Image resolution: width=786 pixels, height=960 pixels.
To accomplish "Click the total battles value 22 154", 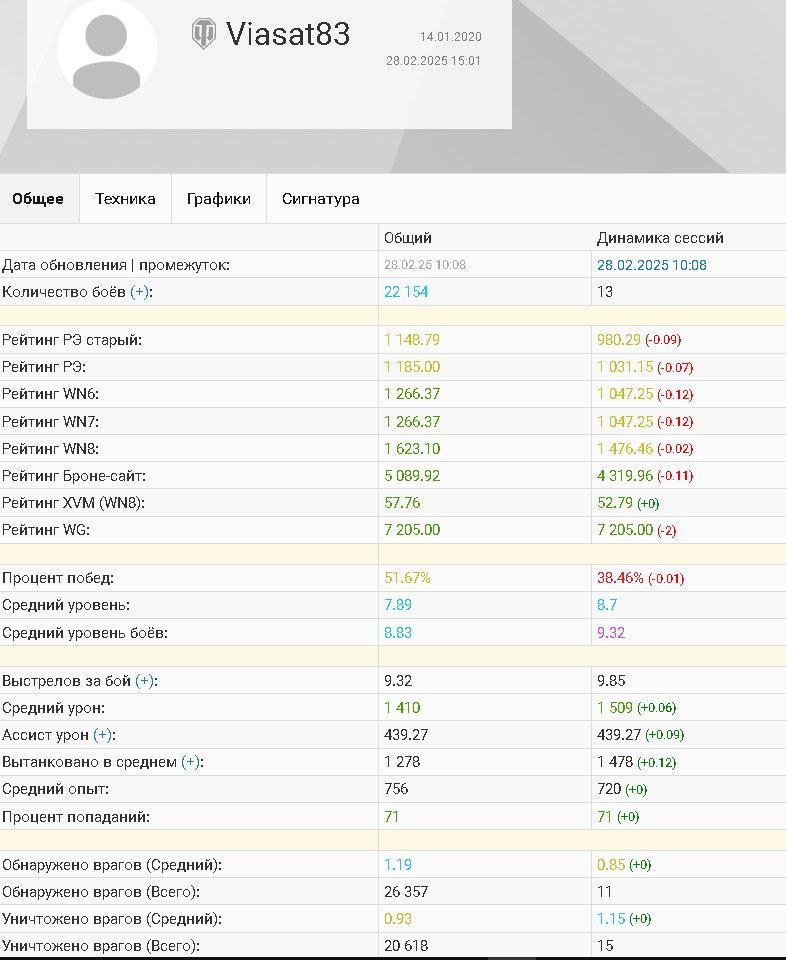I will 406,292.
